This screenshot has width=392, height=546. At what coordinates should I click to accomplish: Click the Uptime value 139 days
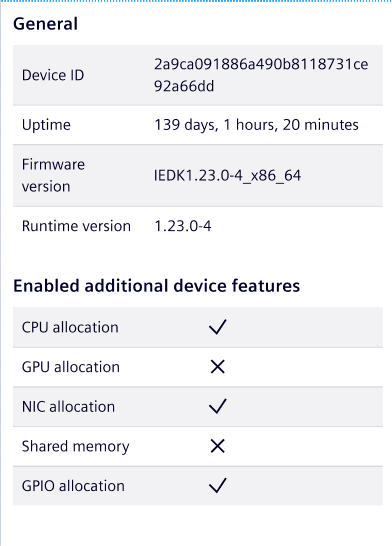click(256, 125)
